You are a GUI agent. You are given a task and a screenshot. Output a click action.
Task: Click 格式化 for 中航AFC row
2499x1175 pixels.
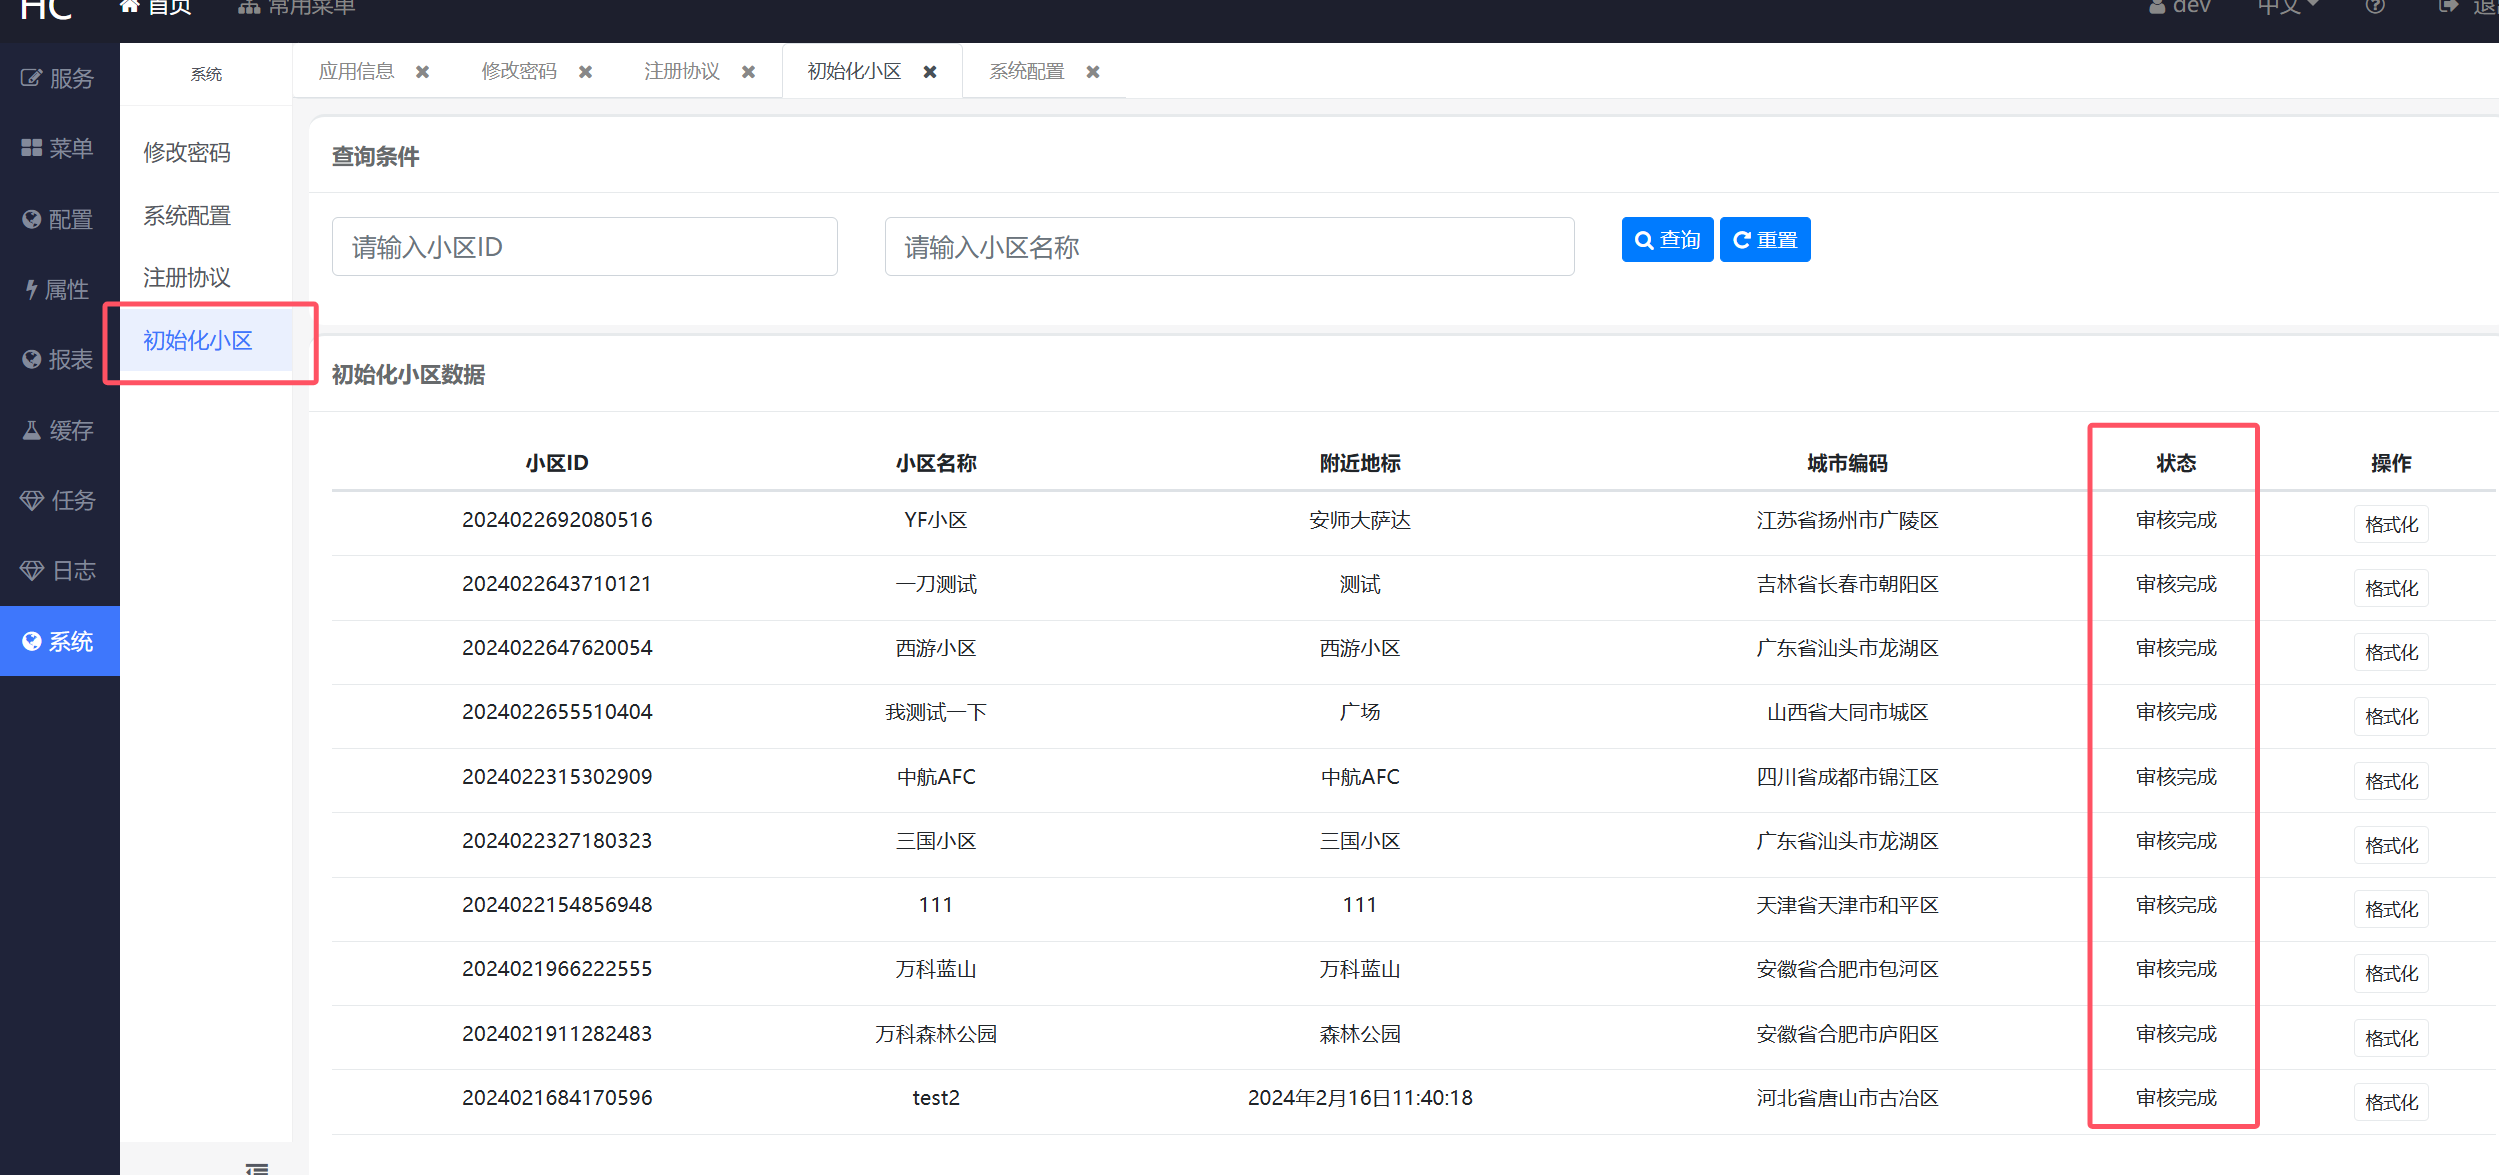[x=2391, y=781]
